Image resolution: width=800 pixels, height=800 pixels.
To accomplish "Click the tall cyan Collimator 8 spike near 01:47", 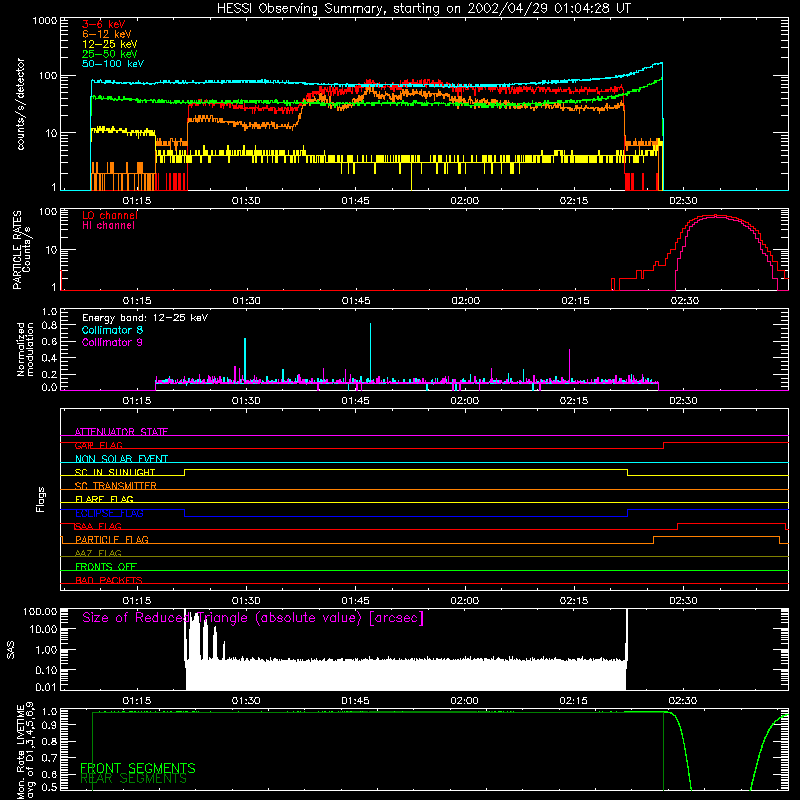I will pyautogui.click(x=370, y=351).
